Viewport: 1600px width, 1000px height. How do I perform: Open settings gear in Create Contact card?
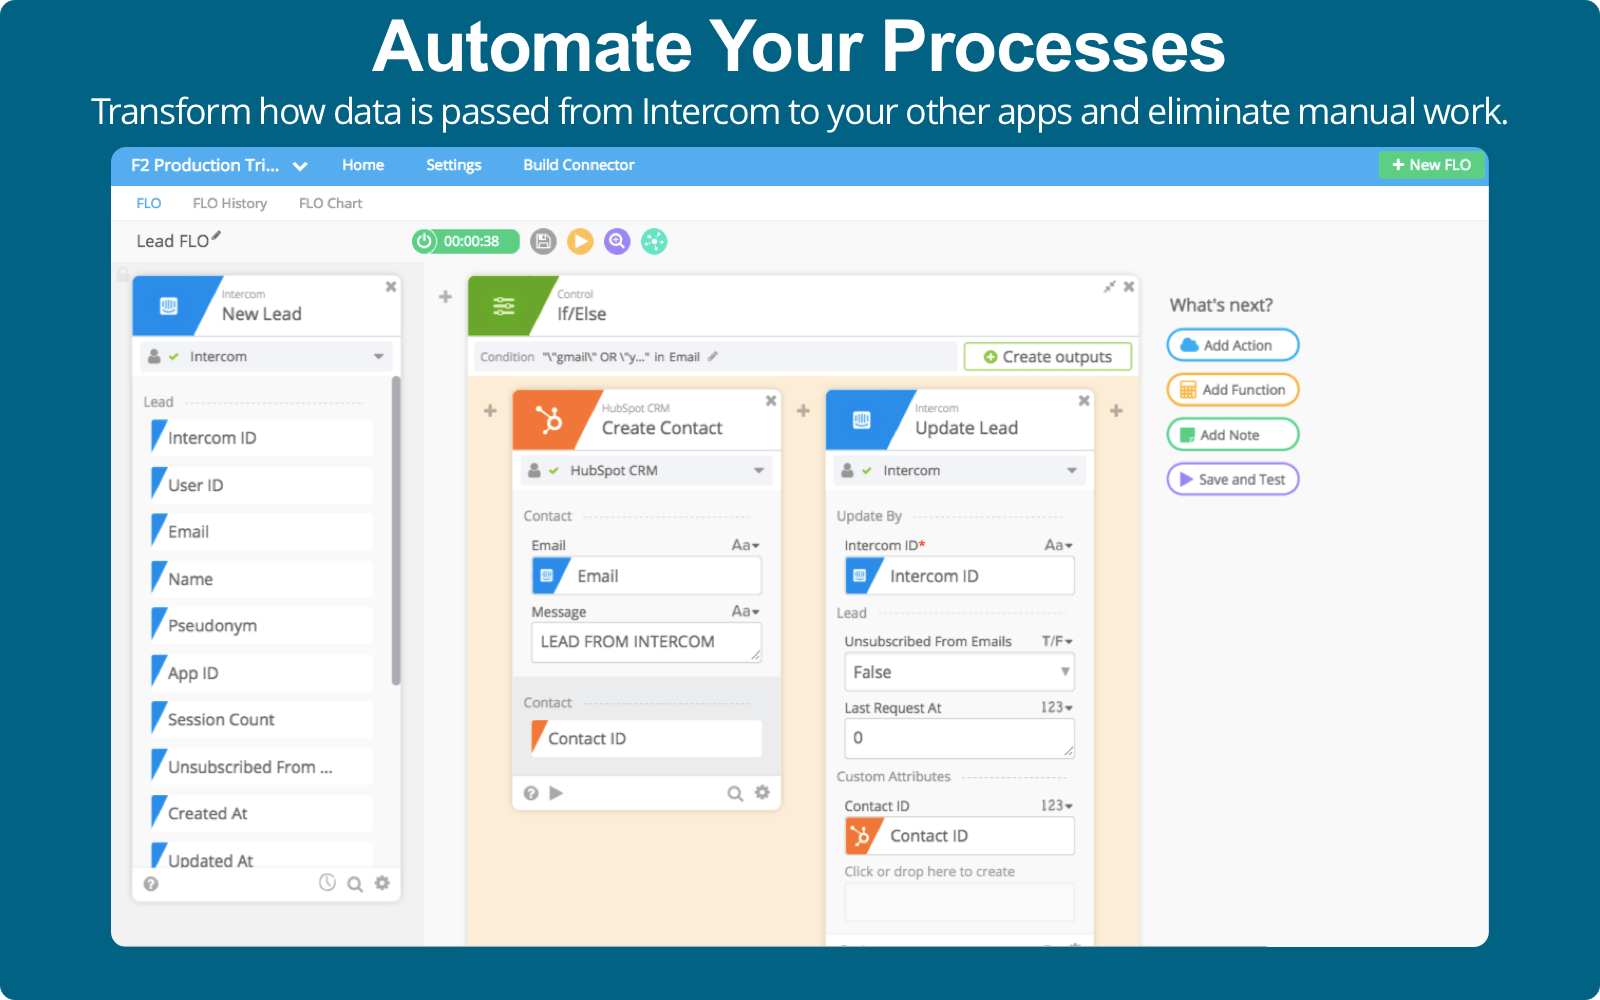pos(762,793)
